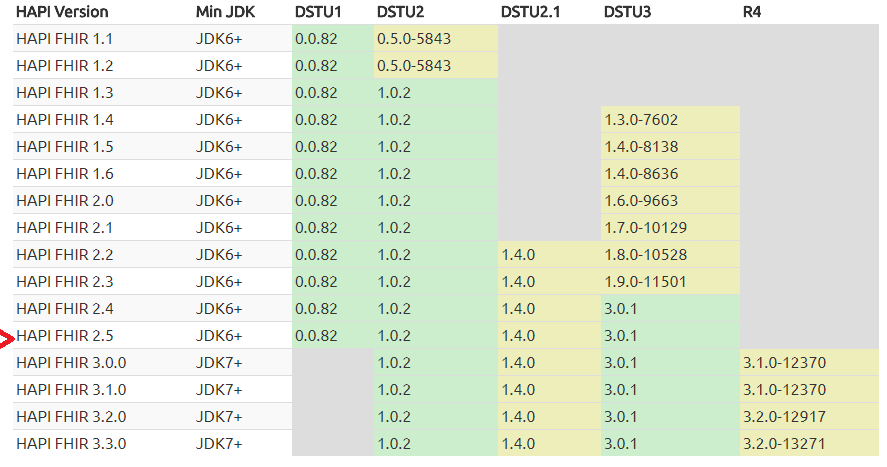The image size is (887, 467).
Task: Select the HAPI FHIR 1.1 row label
Action: (x=65, y=39)
